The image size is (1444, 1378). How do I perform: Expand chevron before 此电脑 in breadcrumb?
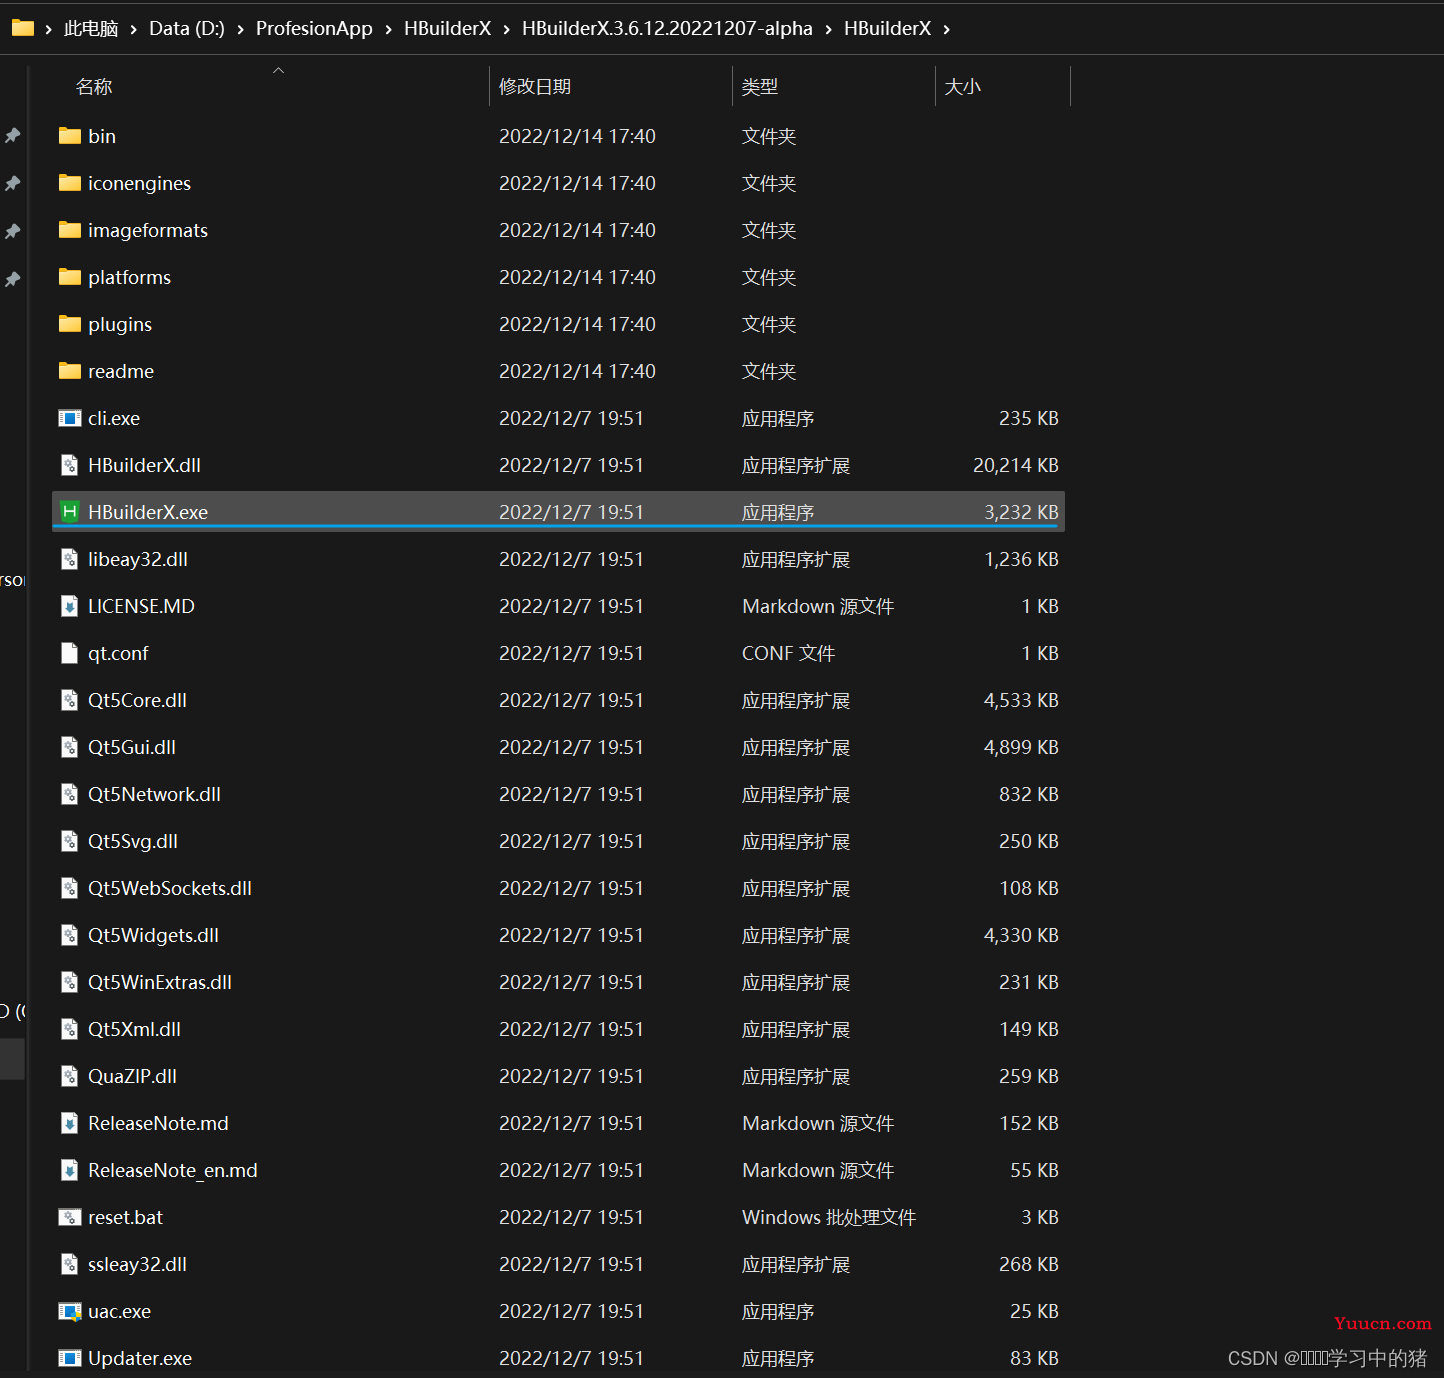tap(48, 29)
